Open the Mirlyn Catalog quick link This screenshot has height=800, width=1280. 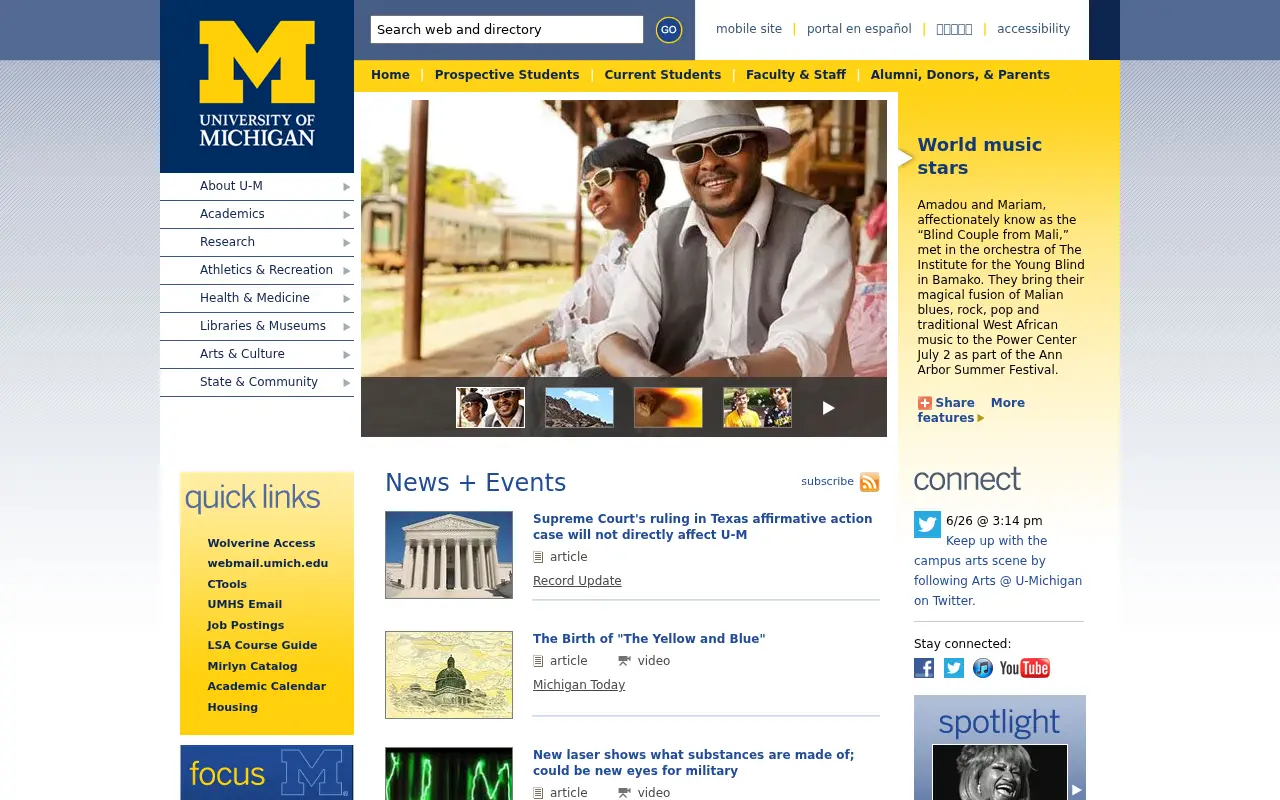click(x=252, y=666)
